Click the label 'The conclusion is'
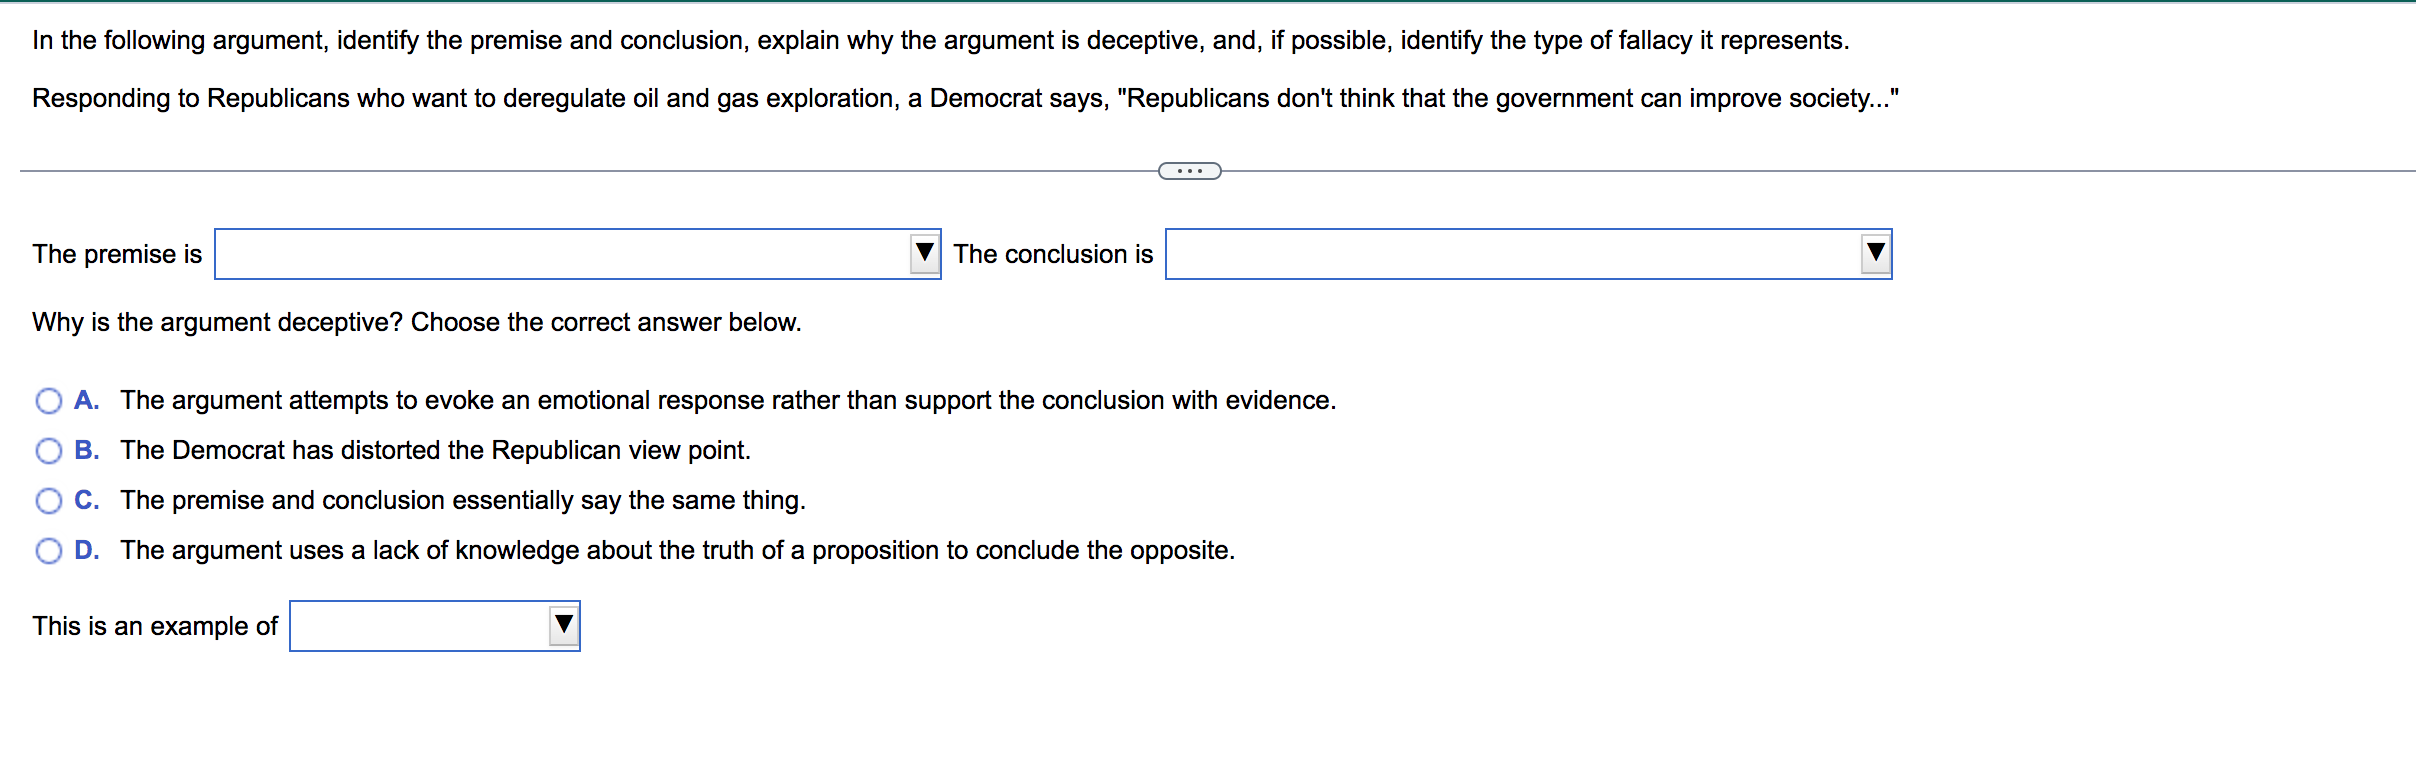The height and width of the screenshot is (778, 2416). (x=1053, y=254)
